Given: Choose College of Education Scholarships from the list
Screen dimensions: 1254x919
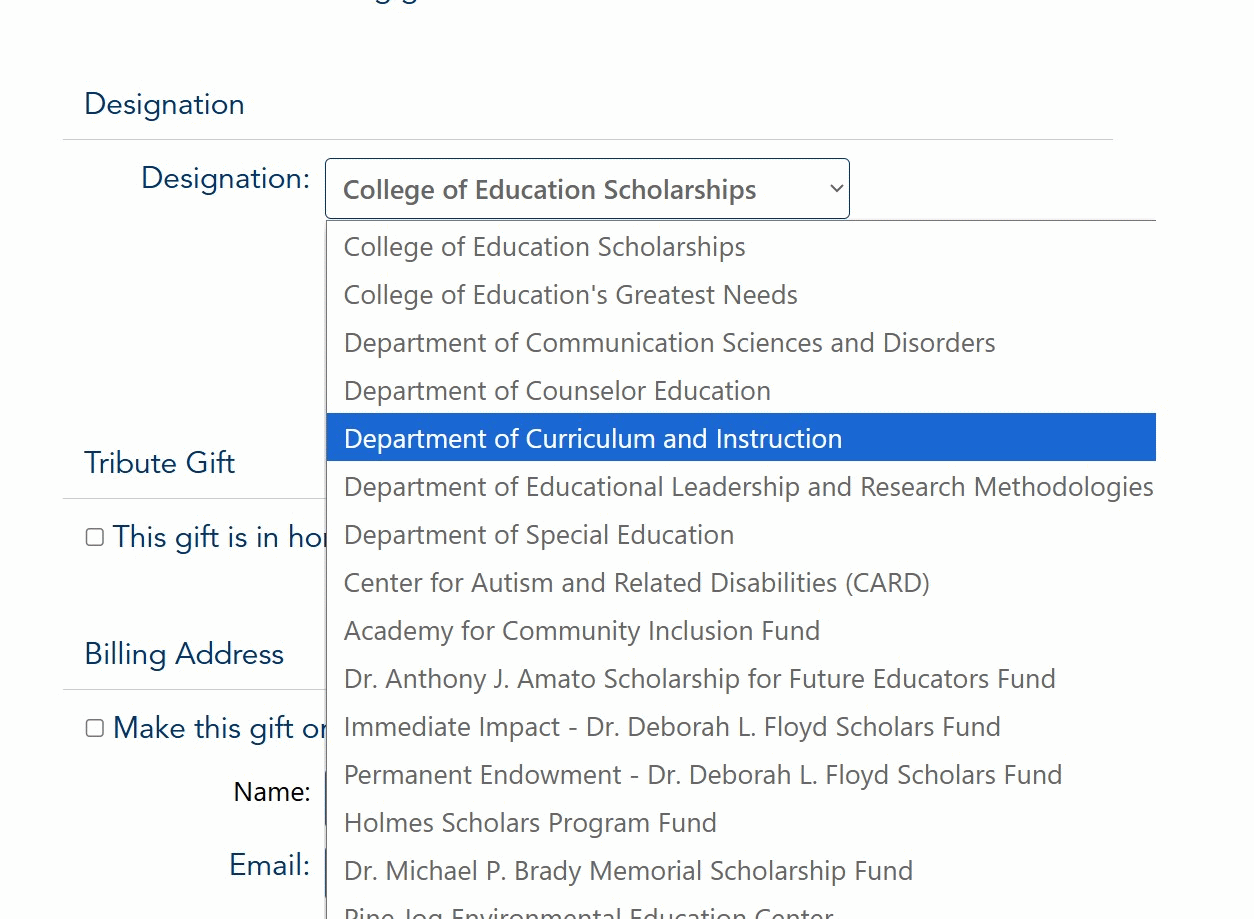Looking at the screenshot, I should pos(544,247).
